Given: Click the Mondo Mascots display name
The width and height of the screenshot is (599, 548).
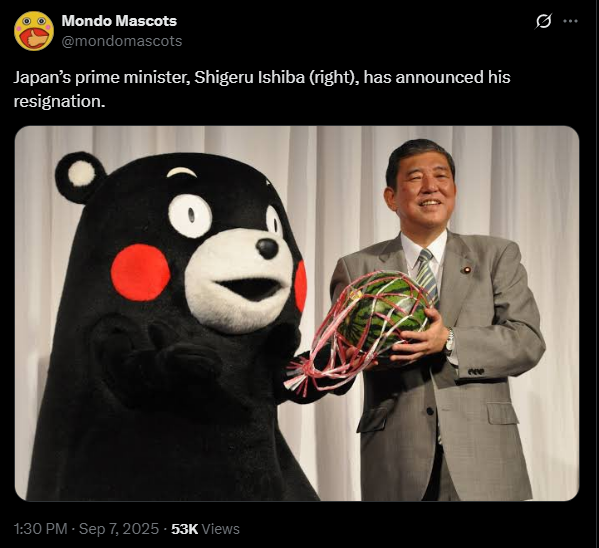Looking at the screenshot, I should coord(119,21).
